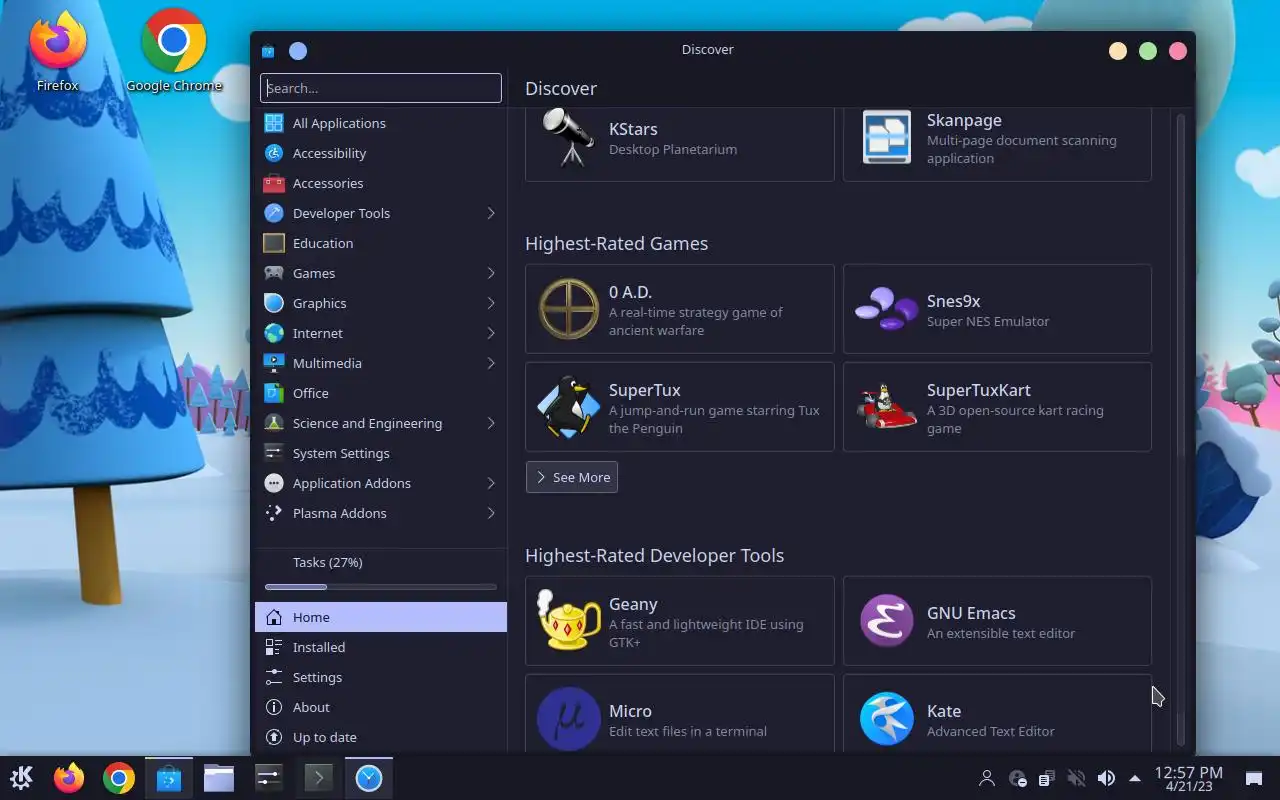Expand the Graphics subcategories arrow
The width and height of the screenshot is (1280, 800).
[x=491, y=303]
